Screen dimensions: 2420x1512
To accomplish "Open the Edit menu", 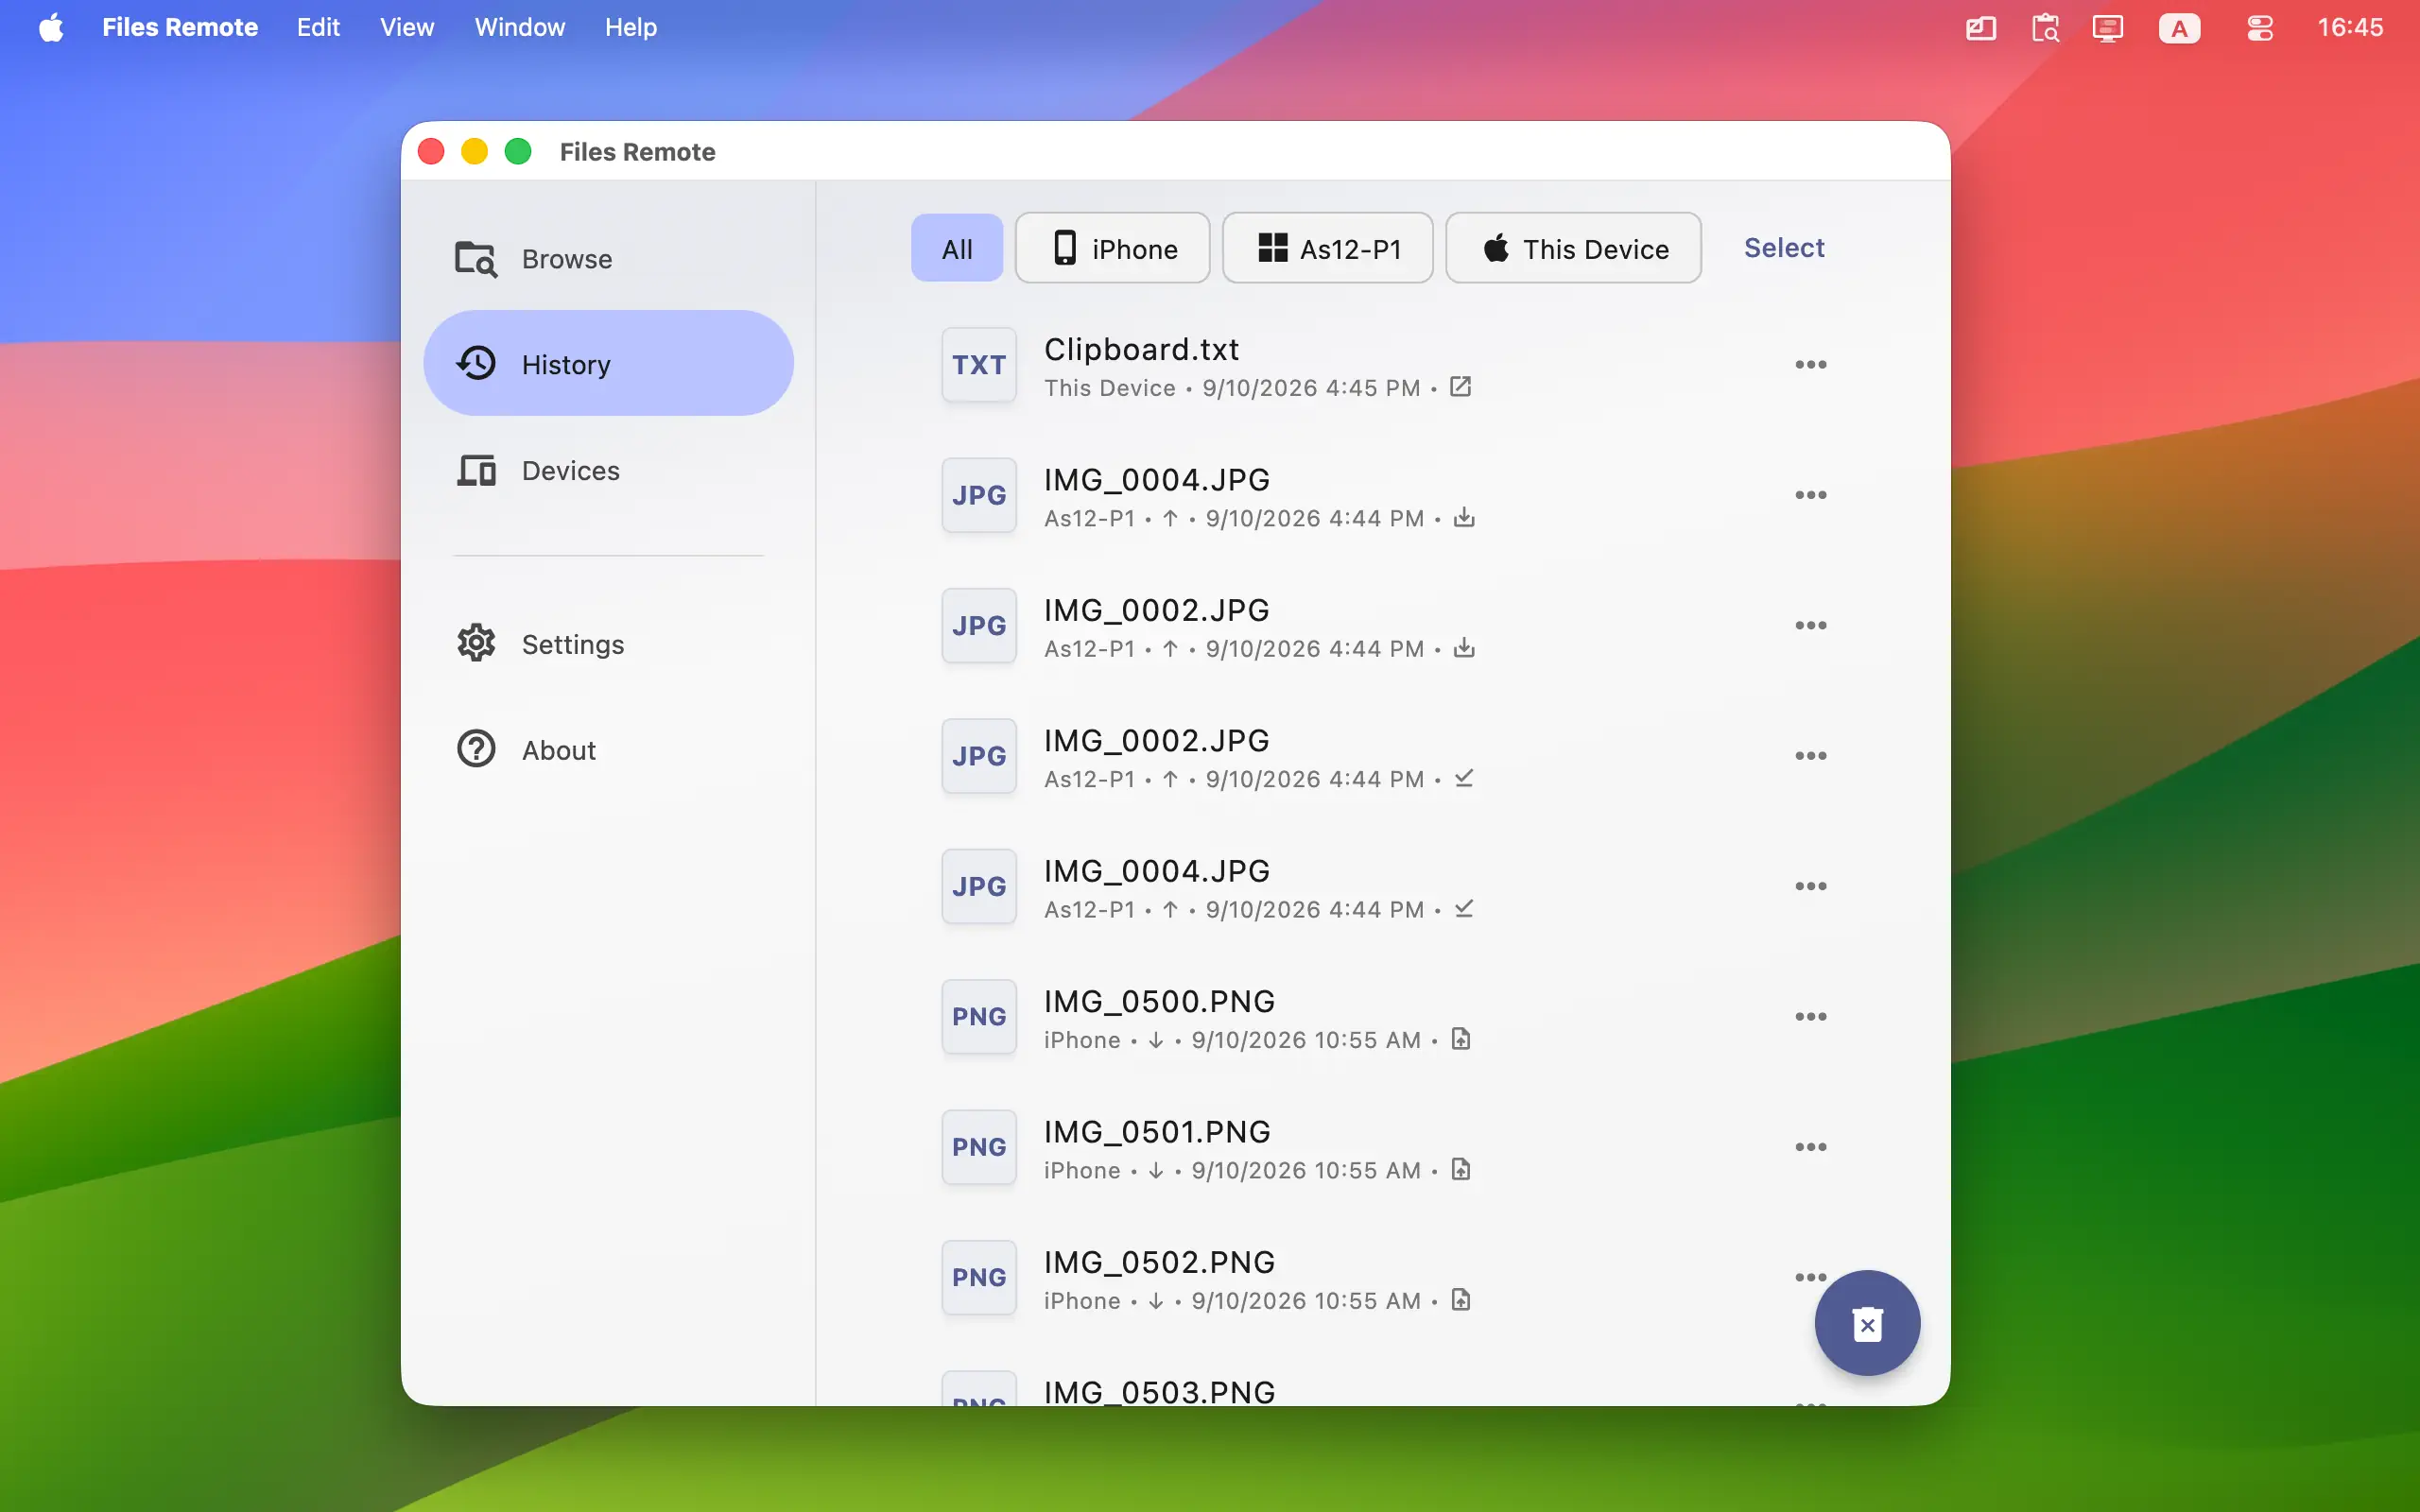I will (318, 27).
